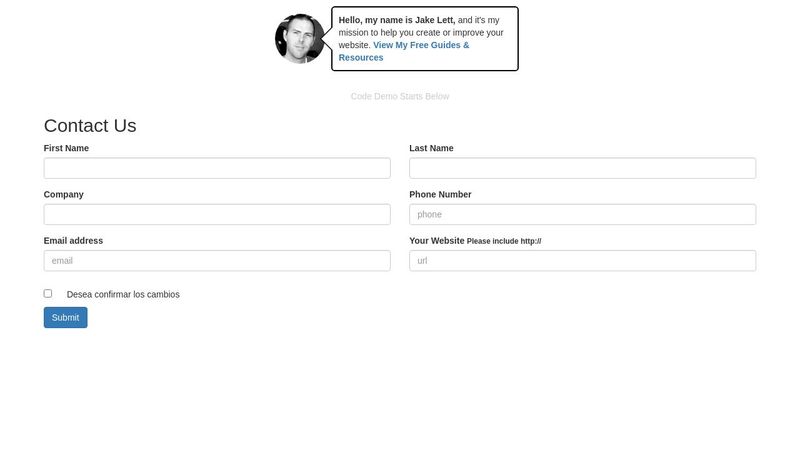Focus the Your Website url field
800x450 pixels.
[x=583, y=261]
